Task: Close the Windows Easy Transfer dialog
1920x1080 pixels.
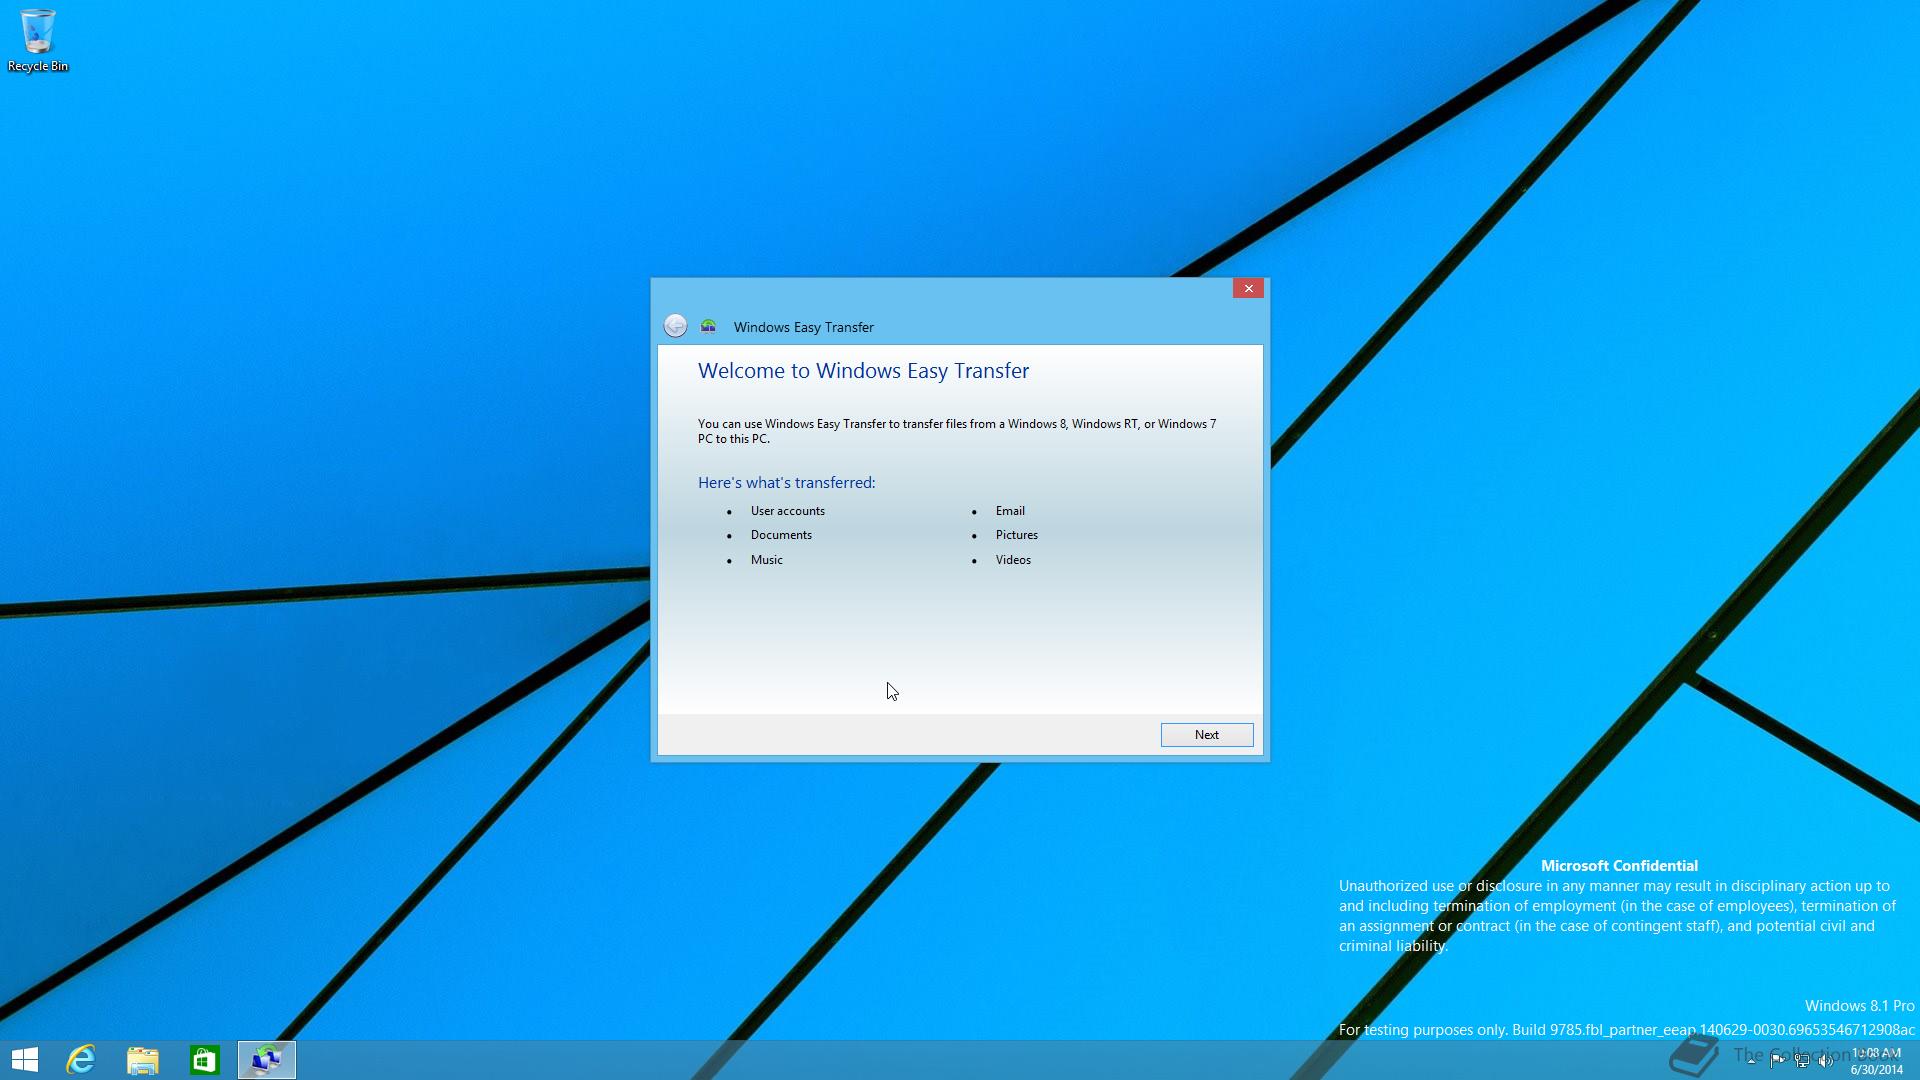Action: point(1248,288)
